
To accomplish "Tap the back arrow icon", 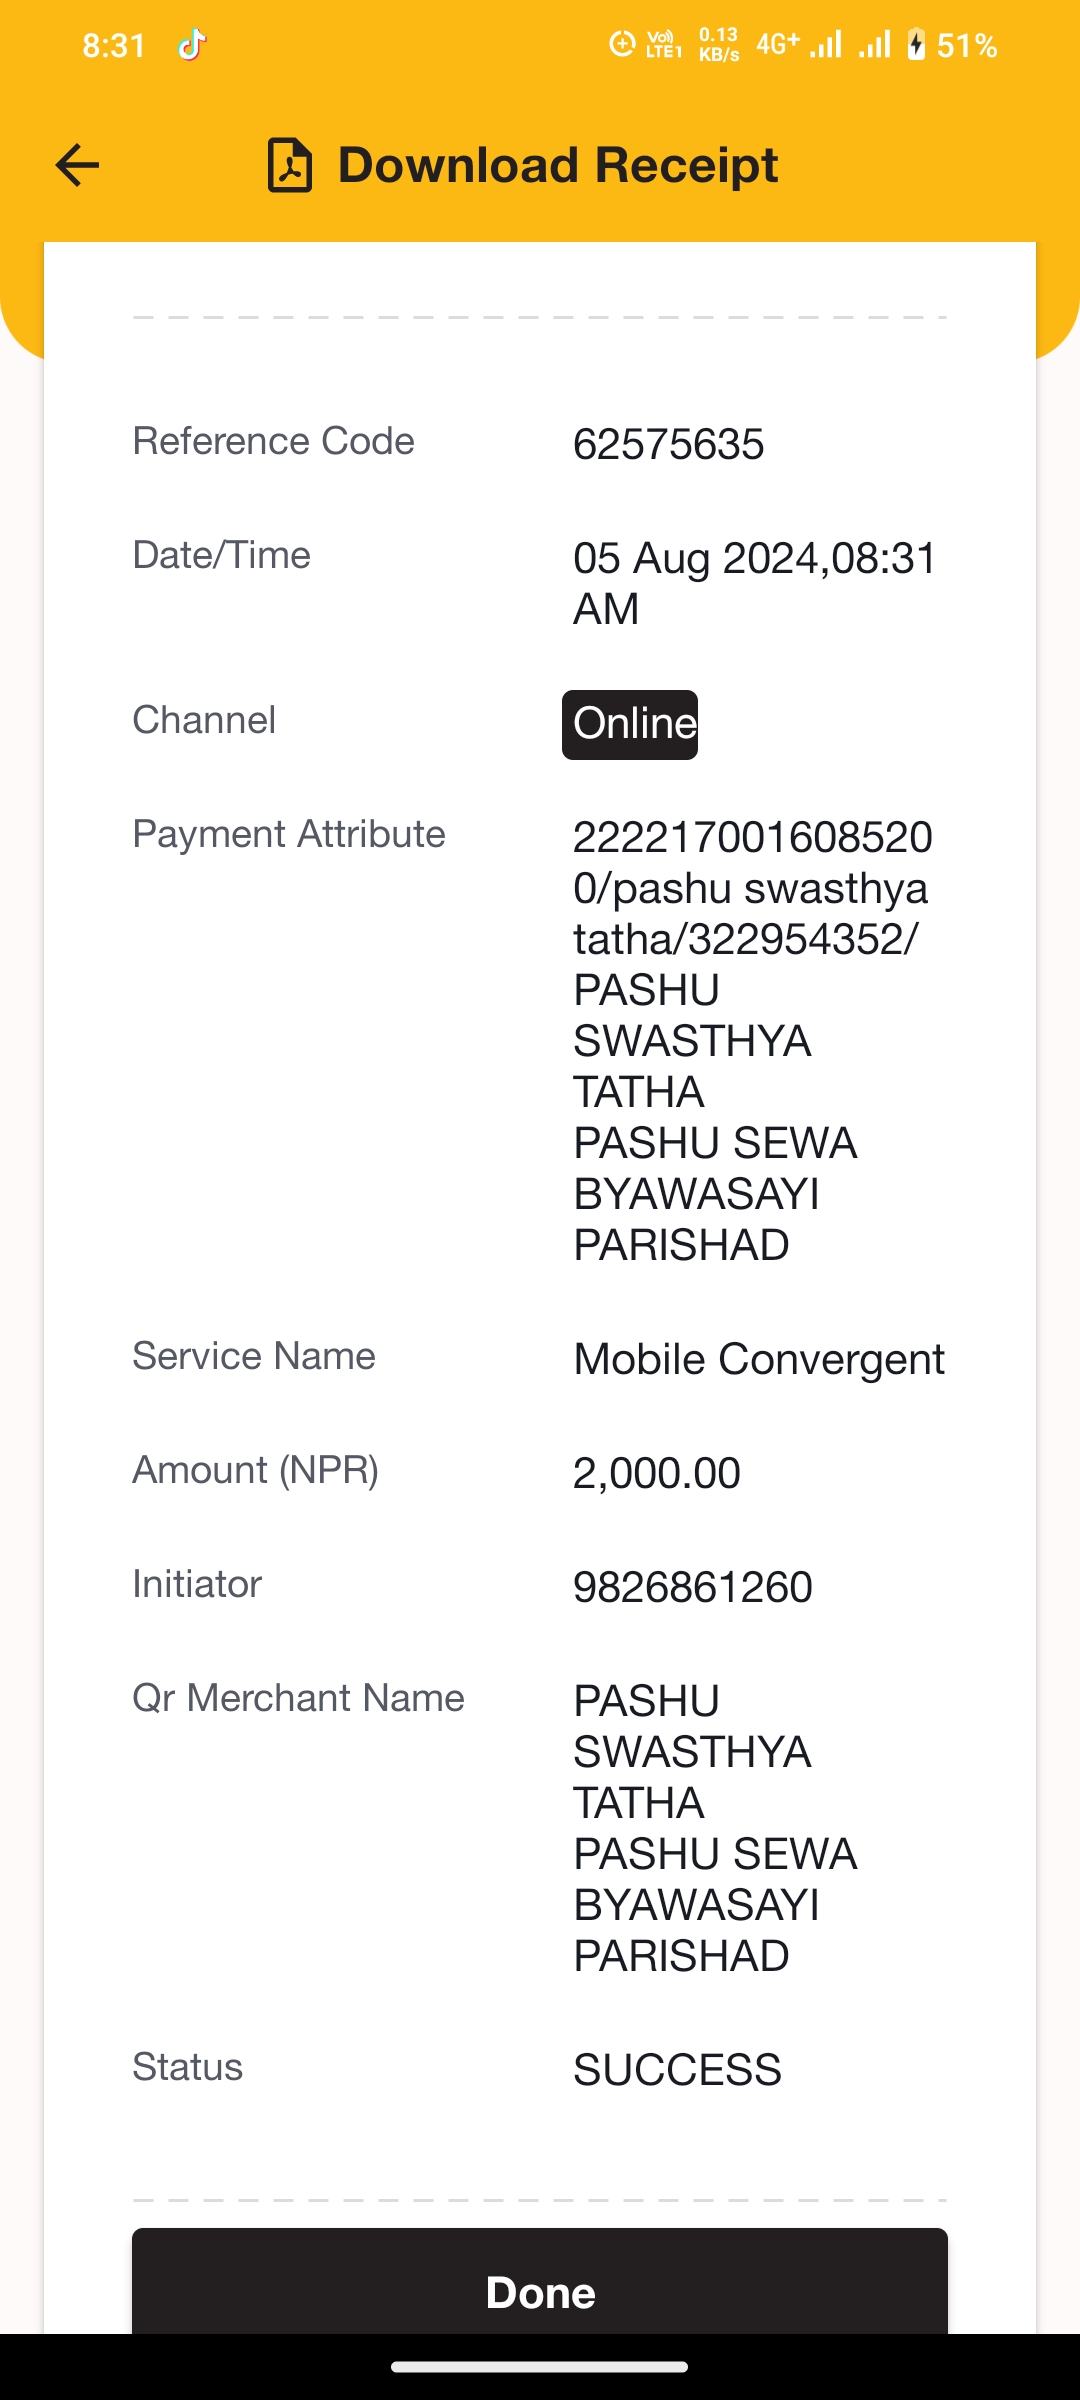I will tap(77, 165).
